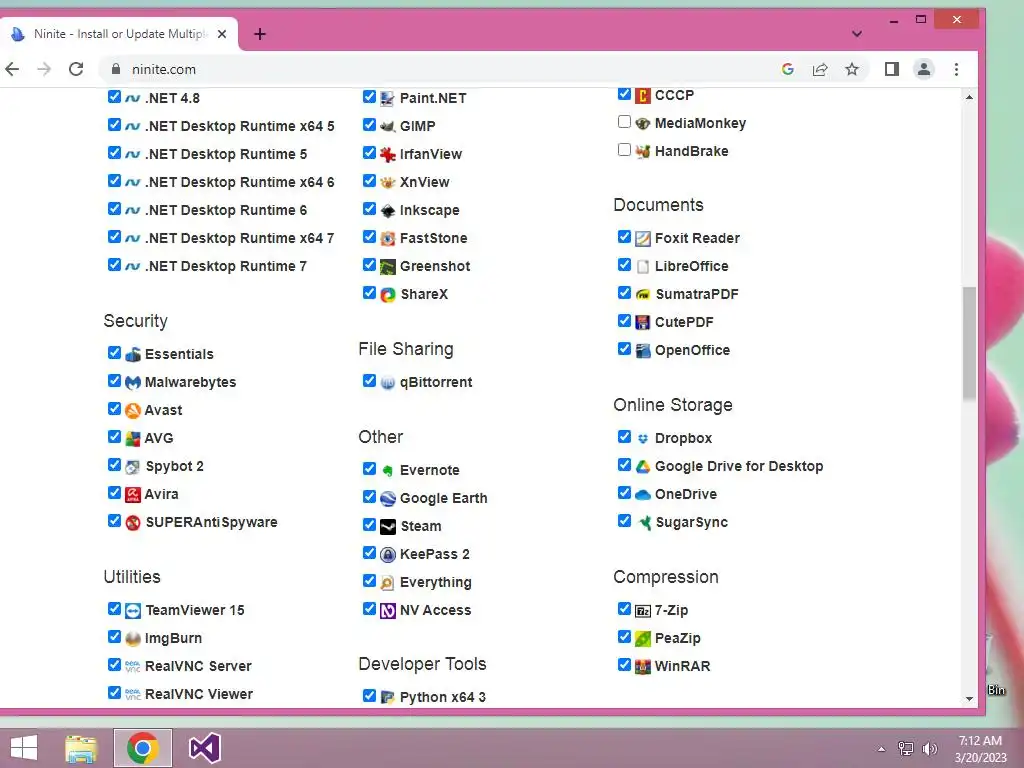
Task: Check the MediaMonkey checkbox
Action: 624,122
